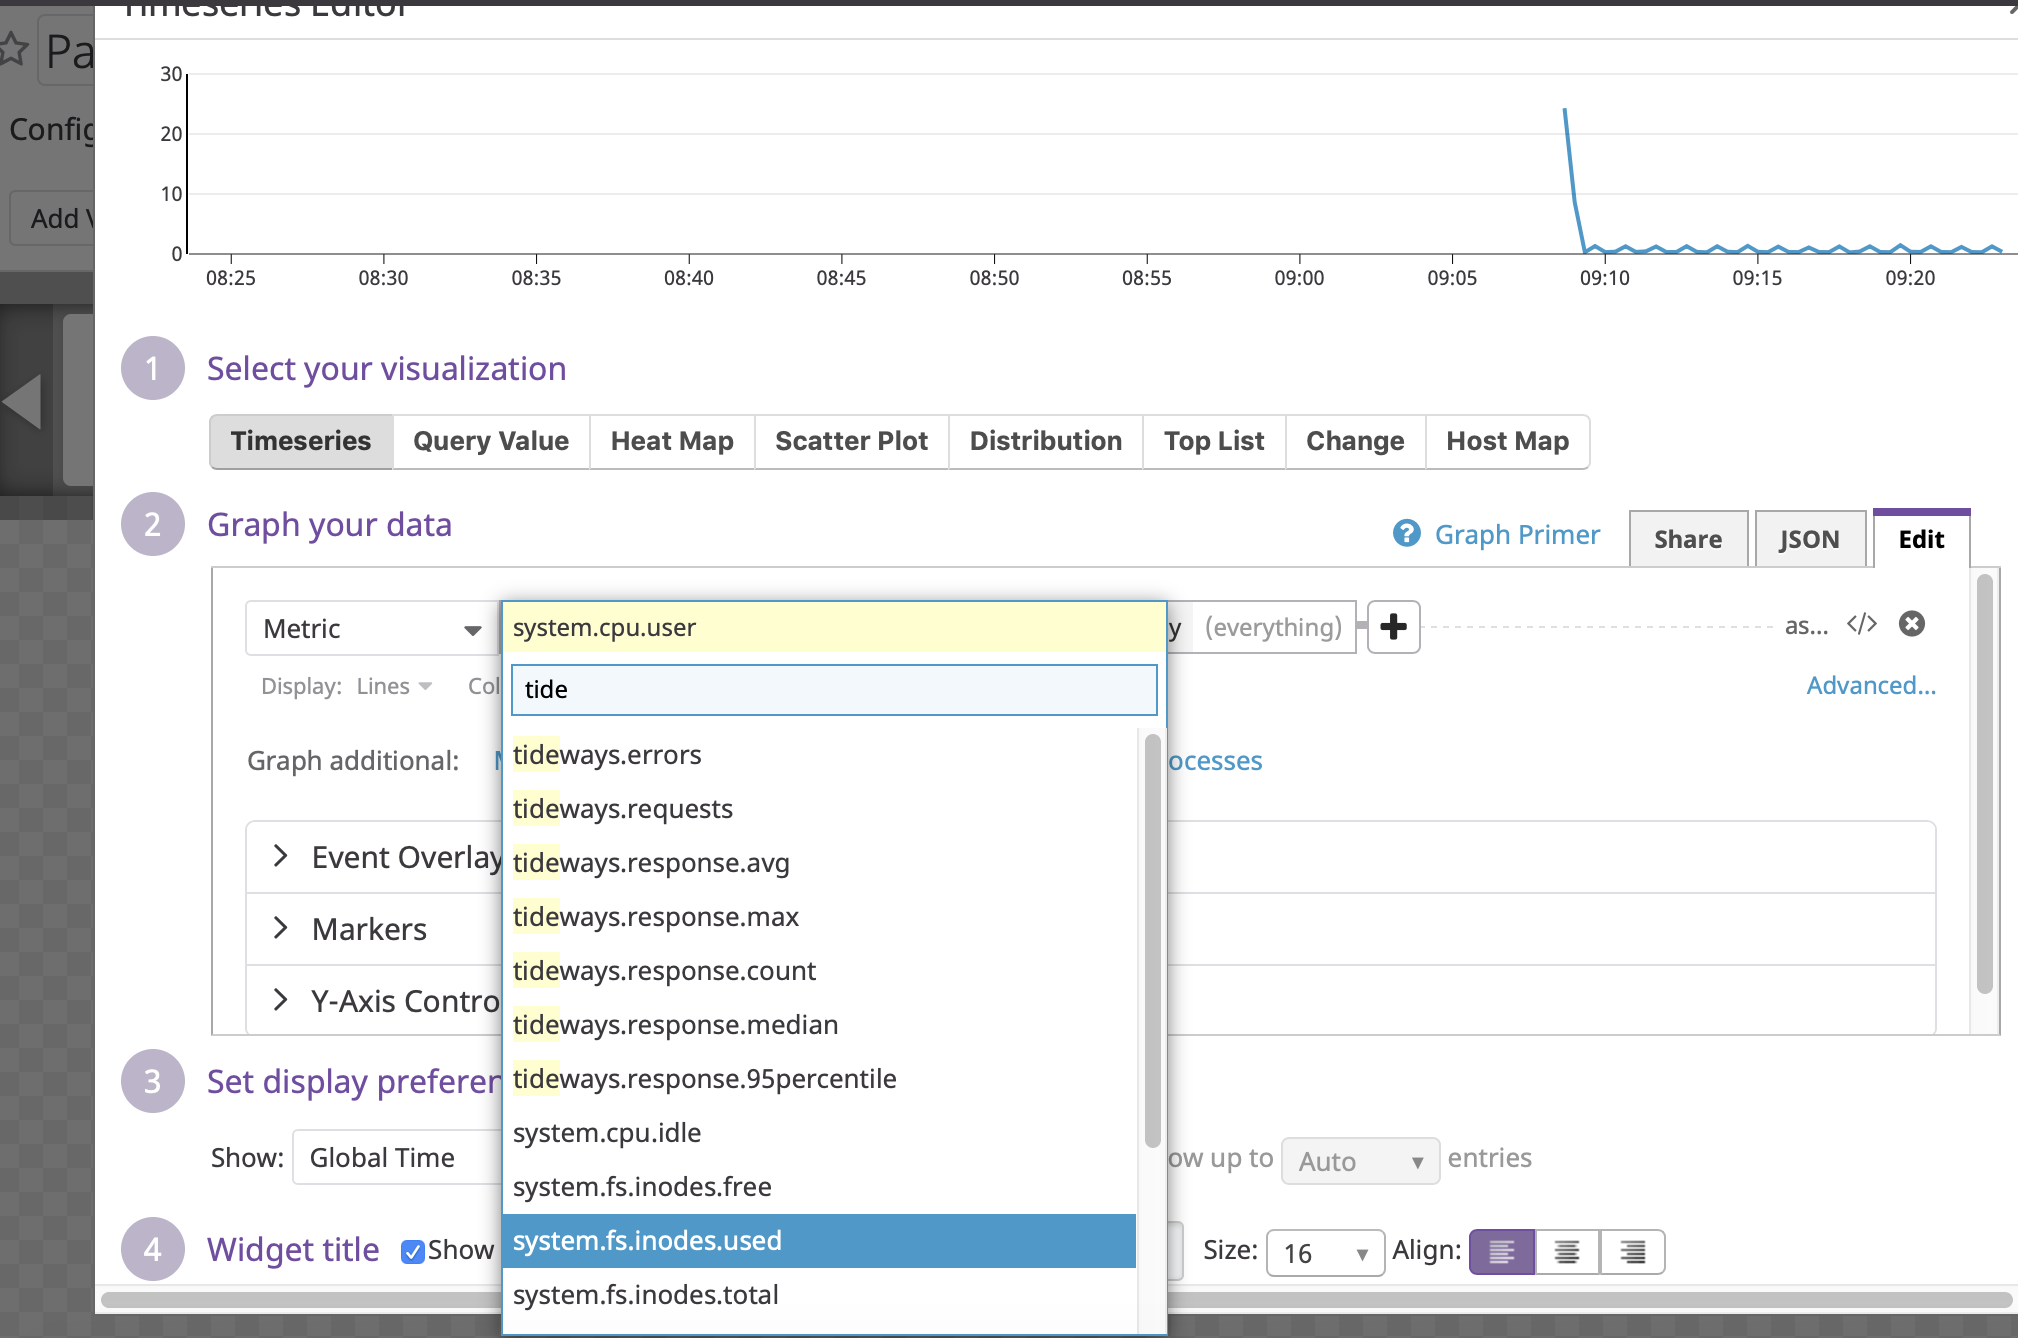Choose tideways.requests from the list
Viewport: 2018px width, 1338px height.
pyautogui.click(x=819, y=809)
